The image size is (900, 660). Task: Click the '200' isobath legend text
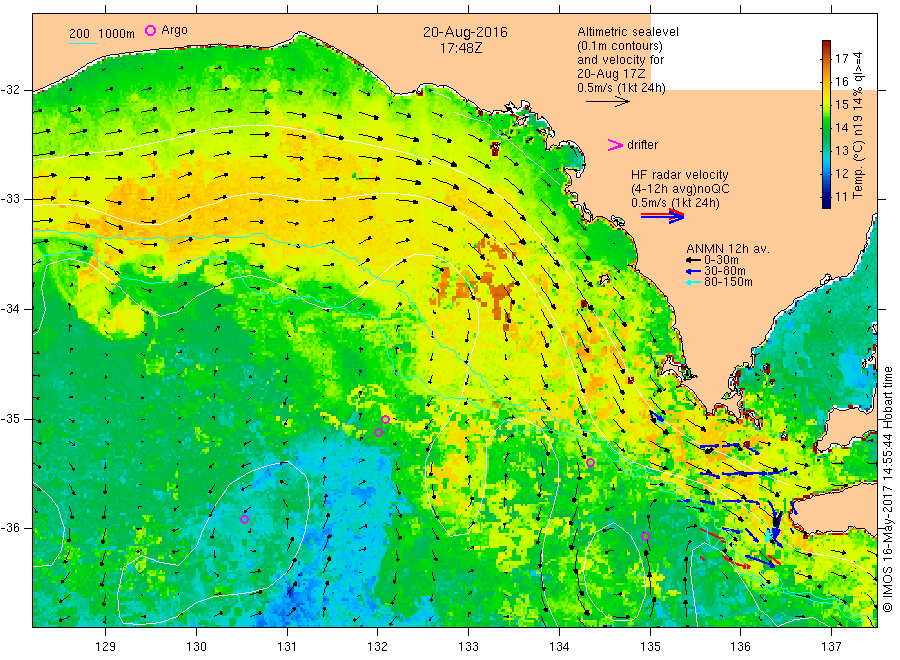(79, 34)
